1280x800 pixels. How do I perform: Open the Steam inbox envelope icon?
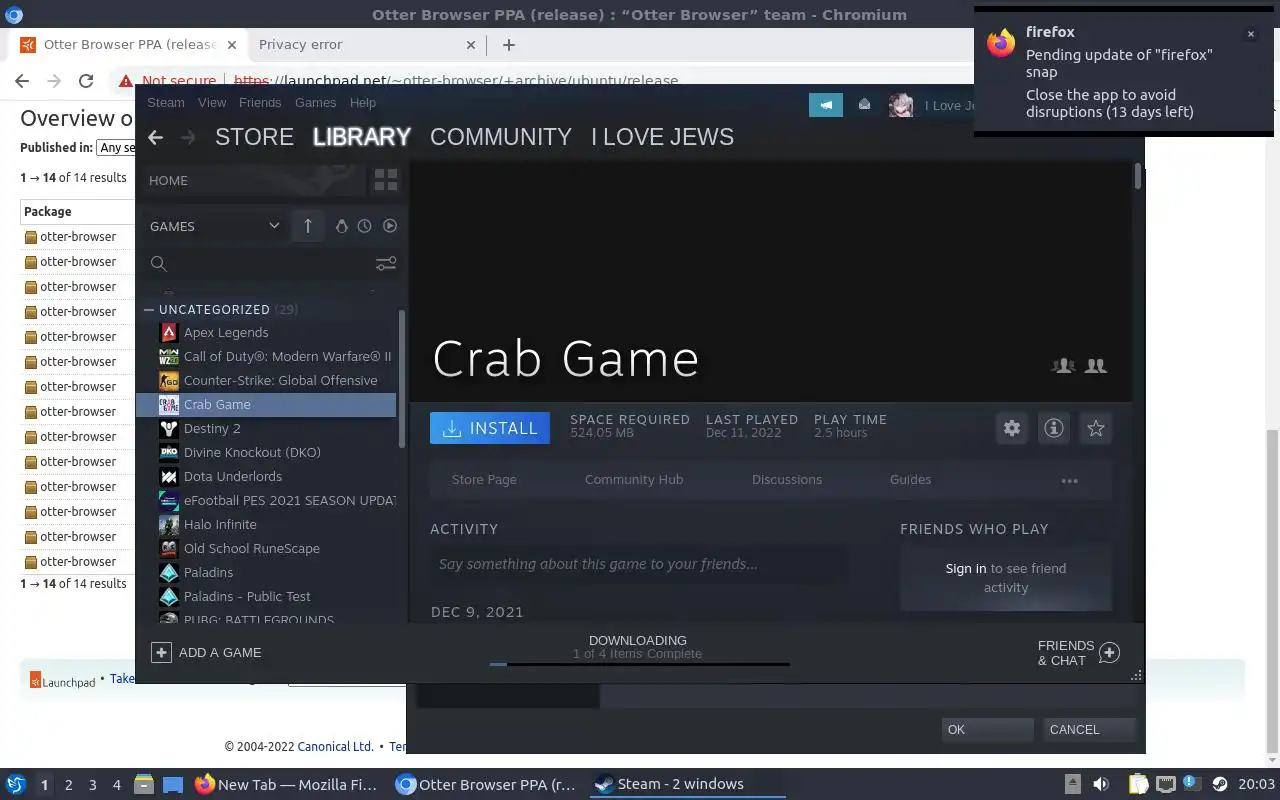865,104
